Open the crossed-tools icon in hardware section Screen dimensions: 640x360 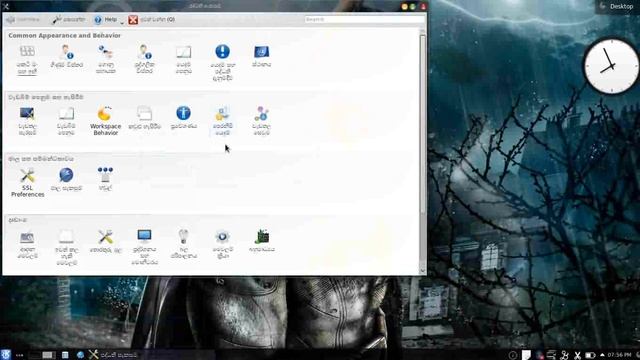[x=105, y=241]
